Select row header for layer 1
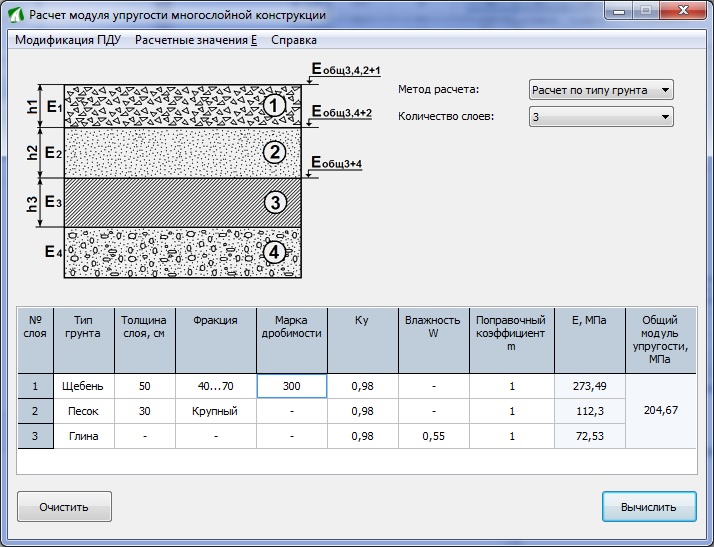Image resolution: width=714 pixels, height=547 pixels. tap(36, 386)
